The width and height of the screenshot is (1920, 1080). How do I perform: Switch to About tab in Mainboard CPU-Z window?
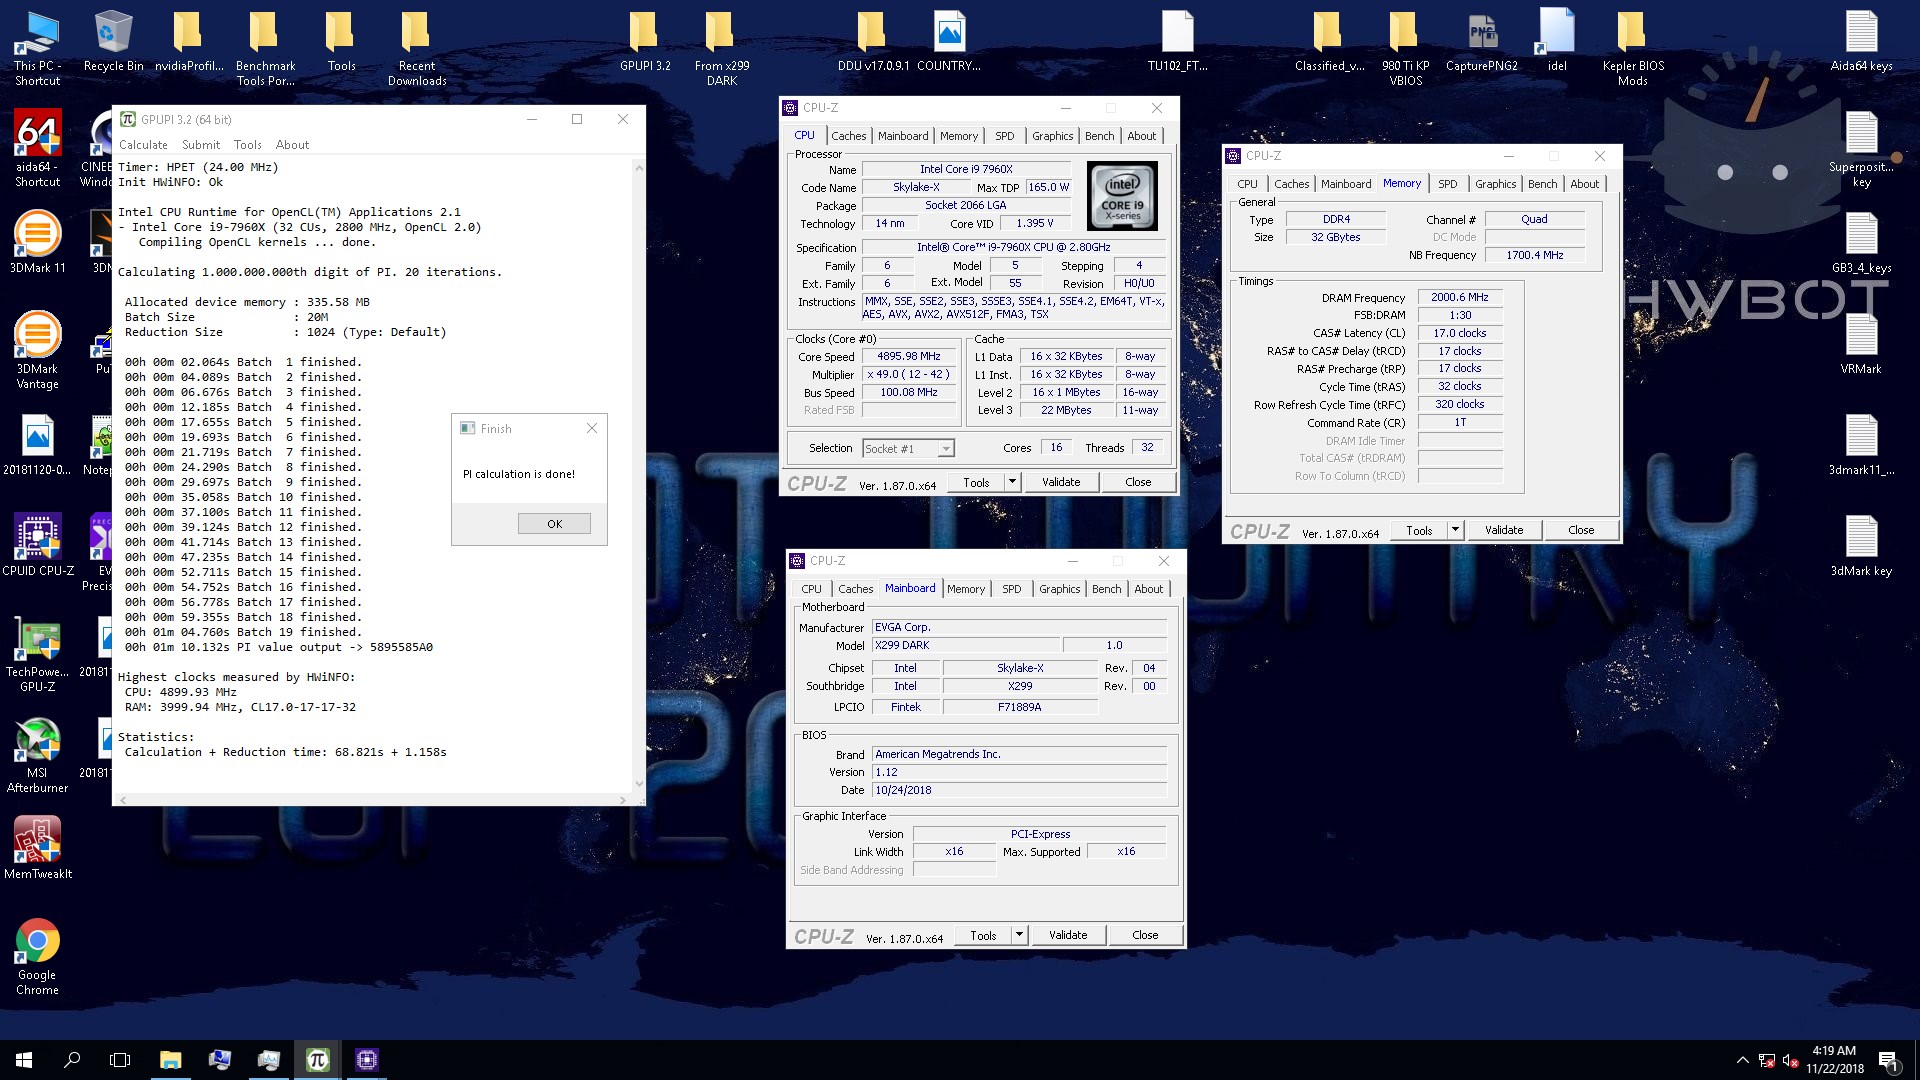tap(1148, 589)
